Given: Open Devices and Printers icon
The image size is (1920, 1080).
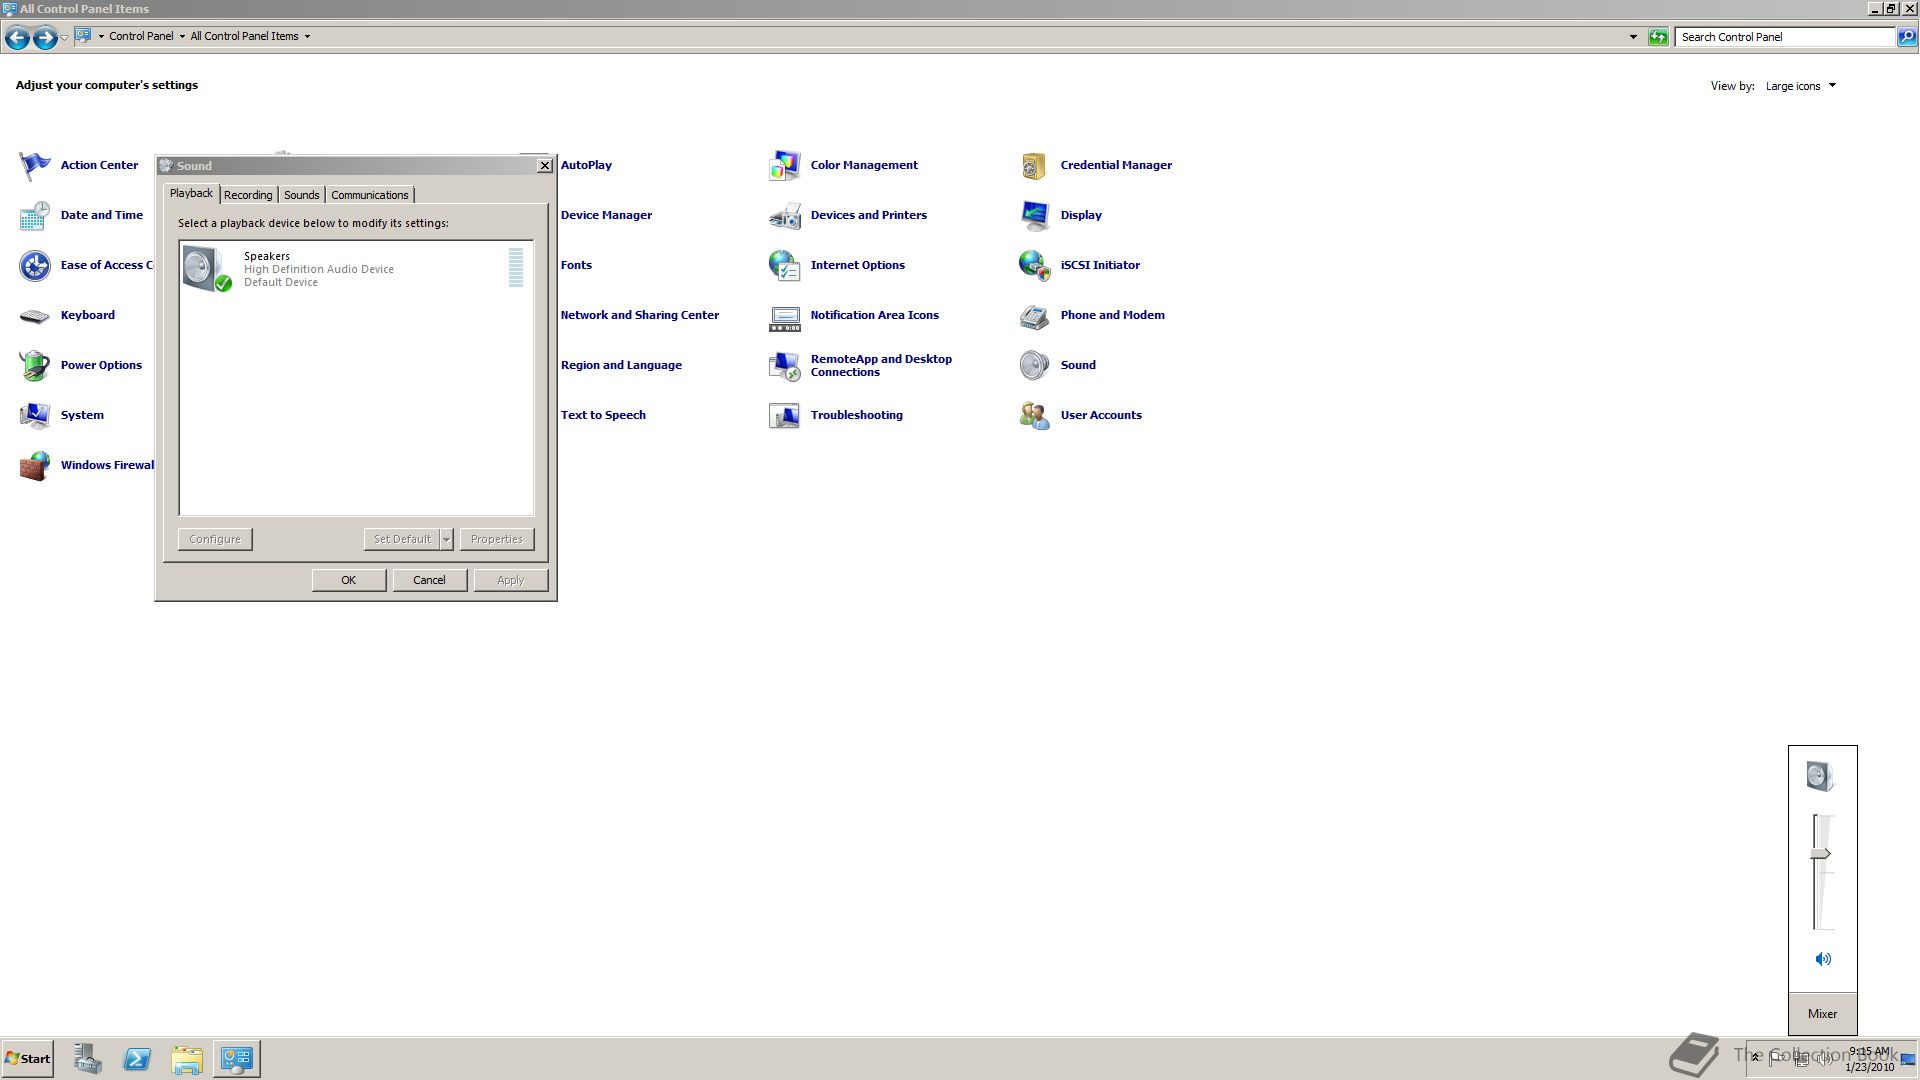Looking at the screenshot, I should (785, 215).
